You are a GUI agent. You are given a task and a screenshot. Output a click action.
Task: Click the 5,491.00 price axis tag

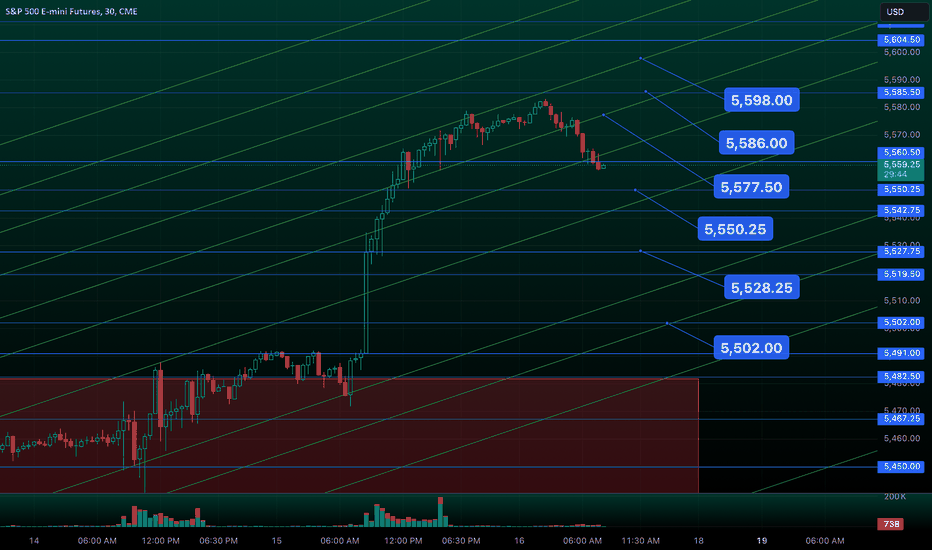point(901,353)
